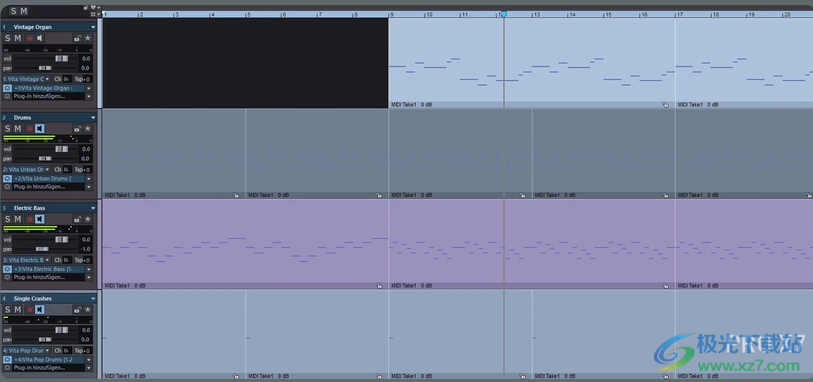Click the track list grid icon at top
The height and width of the screenshot is (382, 813).
click(x=93, y=14)
